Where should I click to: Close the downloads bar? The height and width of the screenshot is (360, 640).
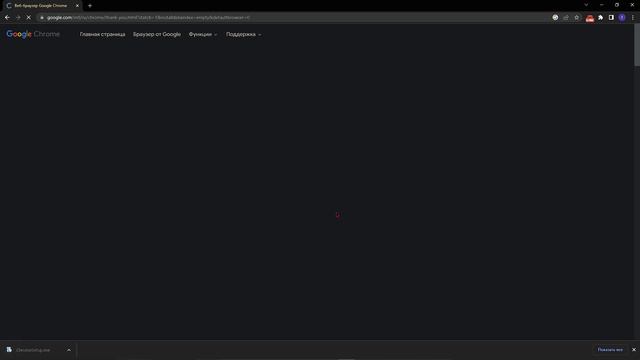coord(633,350)
